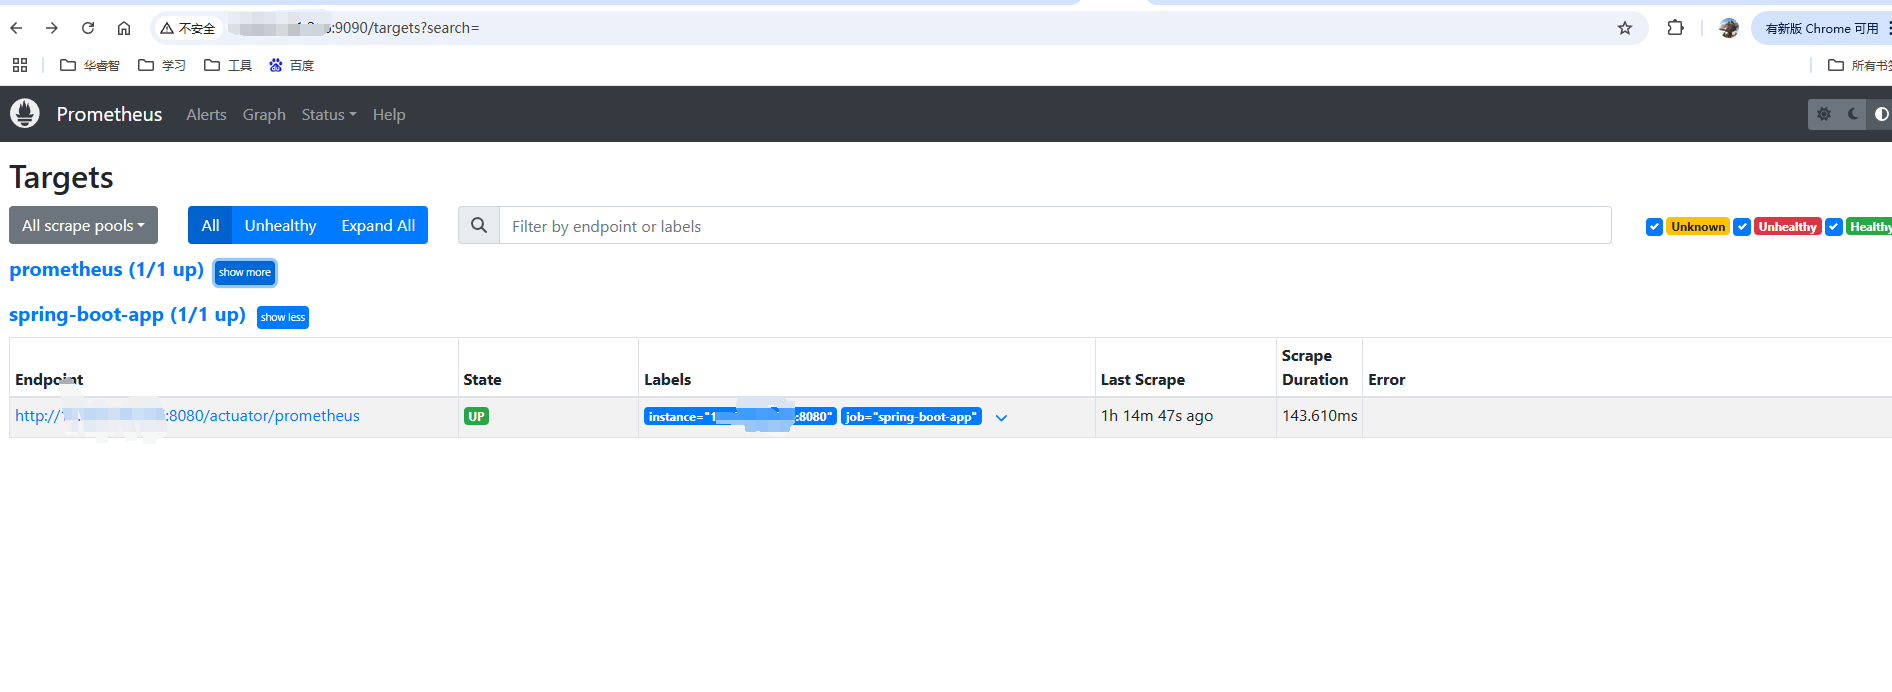Open the 所有书签 folder
Viewport: 1892px width, 692px height.
click(x=1860, y=65)
